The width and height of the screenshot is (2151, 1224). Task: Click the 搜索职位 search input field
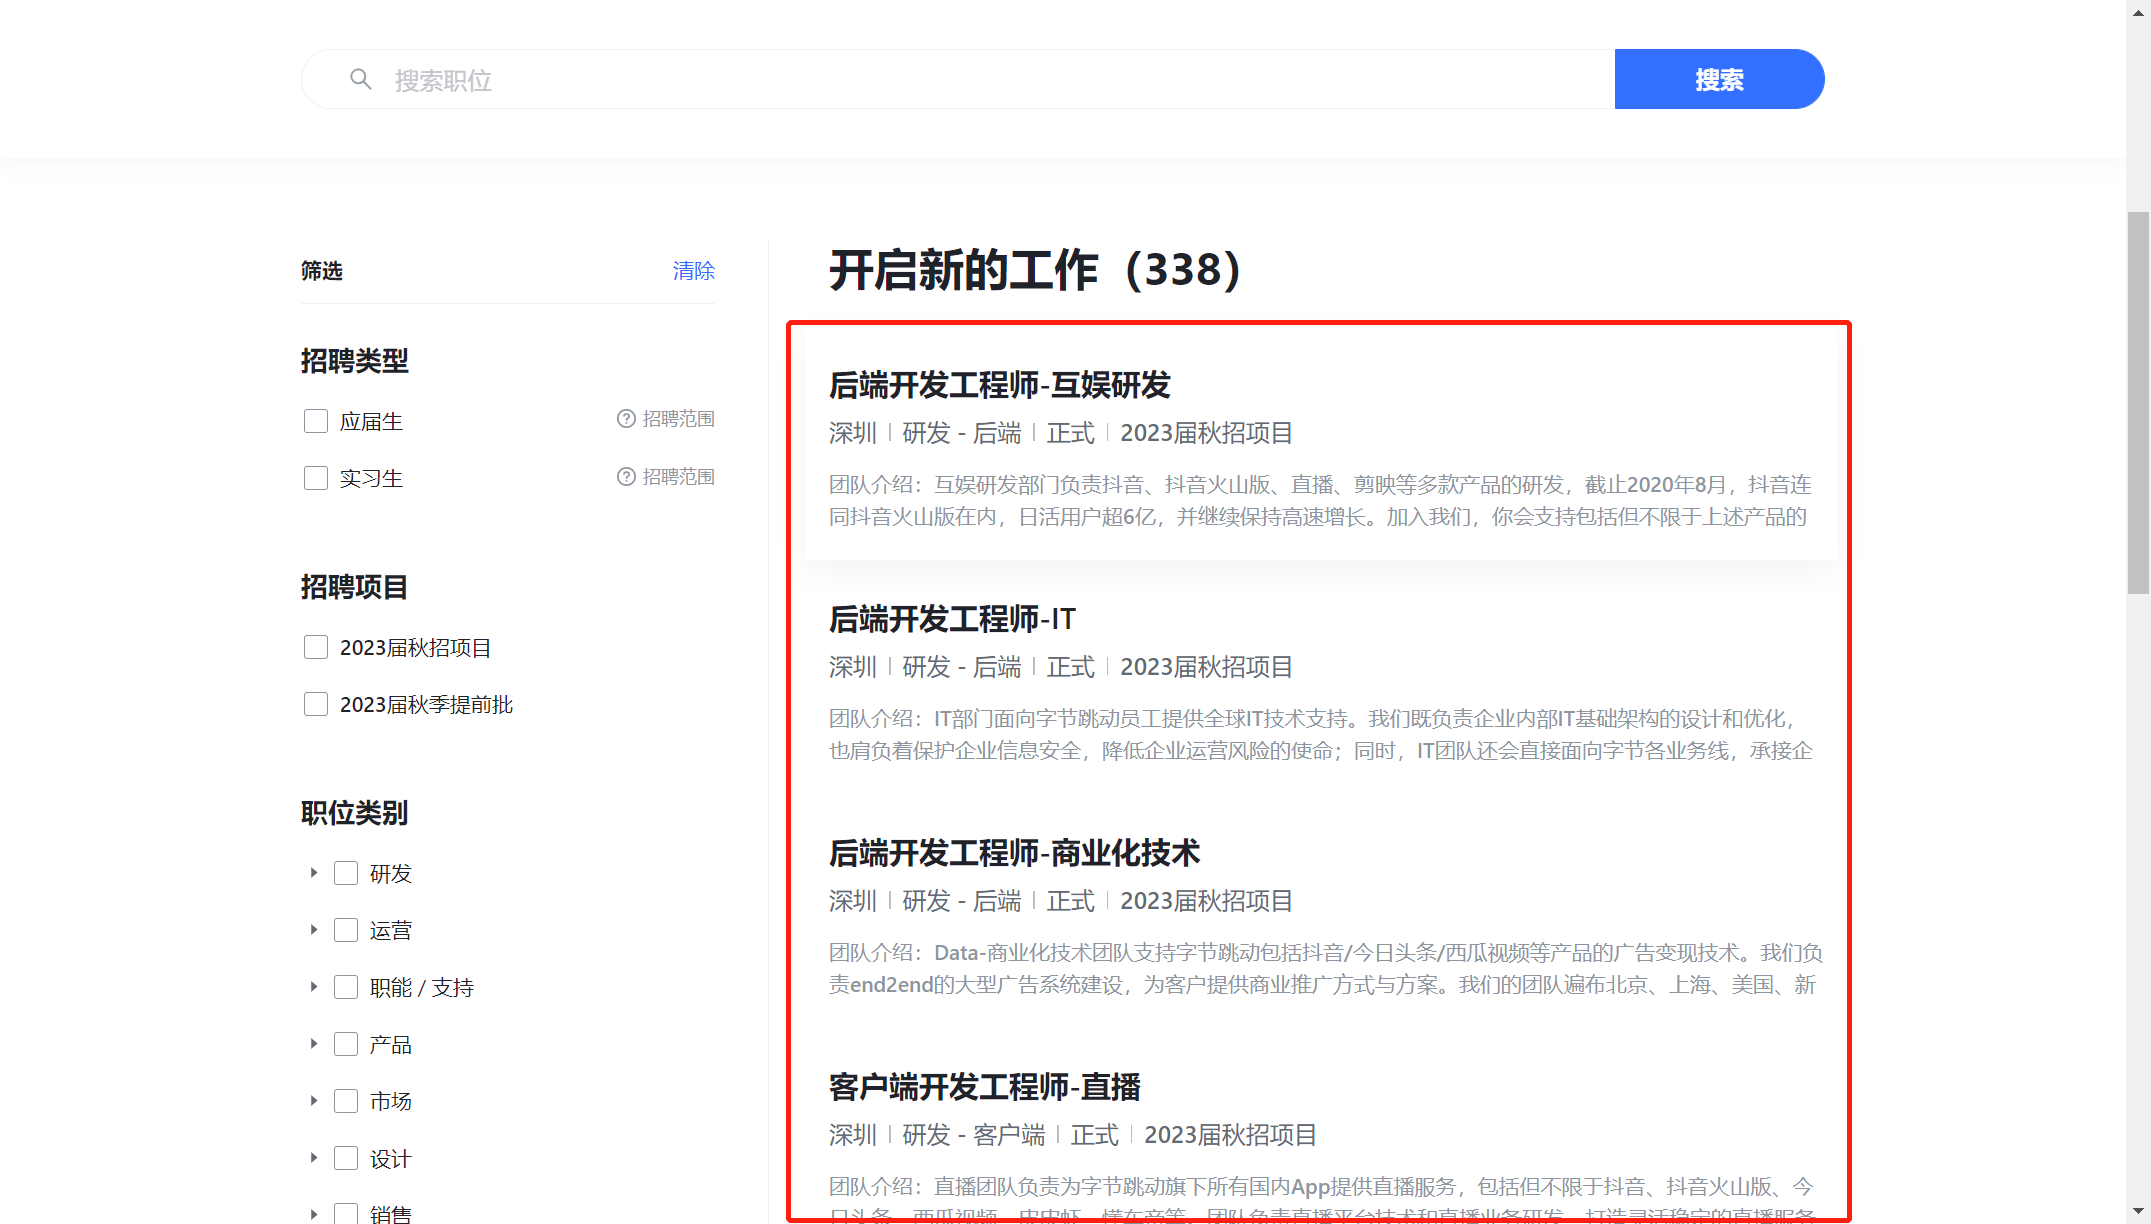[958, 79]
